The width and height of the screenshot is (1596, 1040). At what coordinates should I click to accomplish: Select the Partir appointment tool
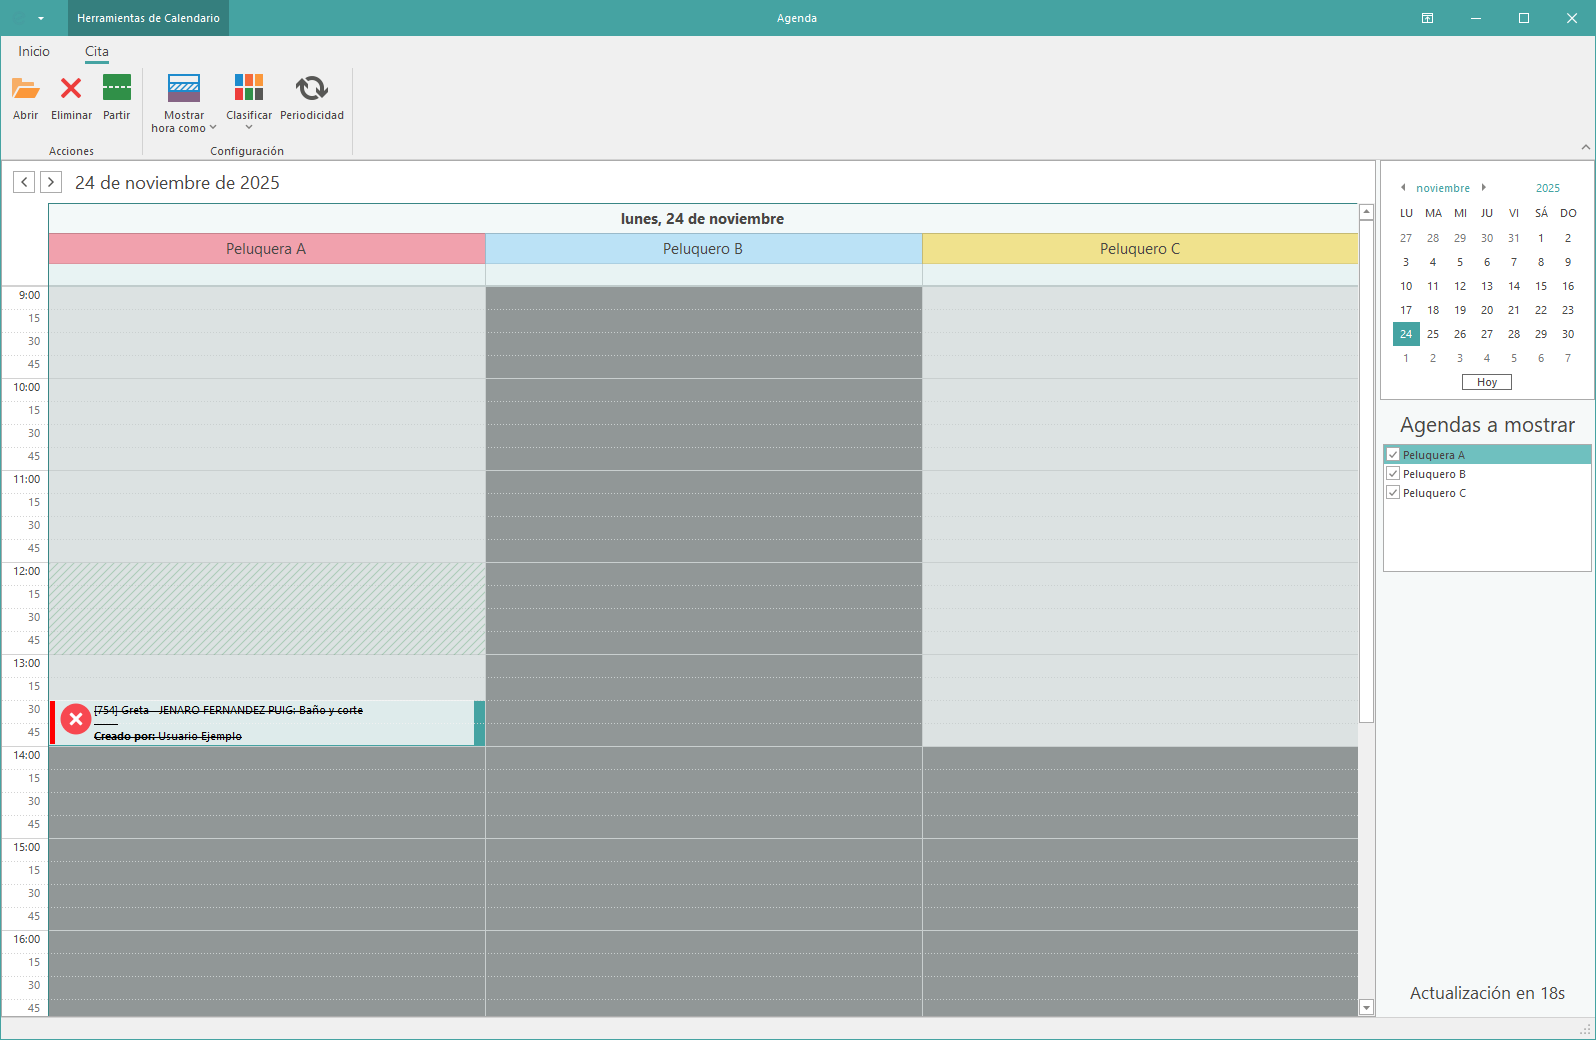116,89
